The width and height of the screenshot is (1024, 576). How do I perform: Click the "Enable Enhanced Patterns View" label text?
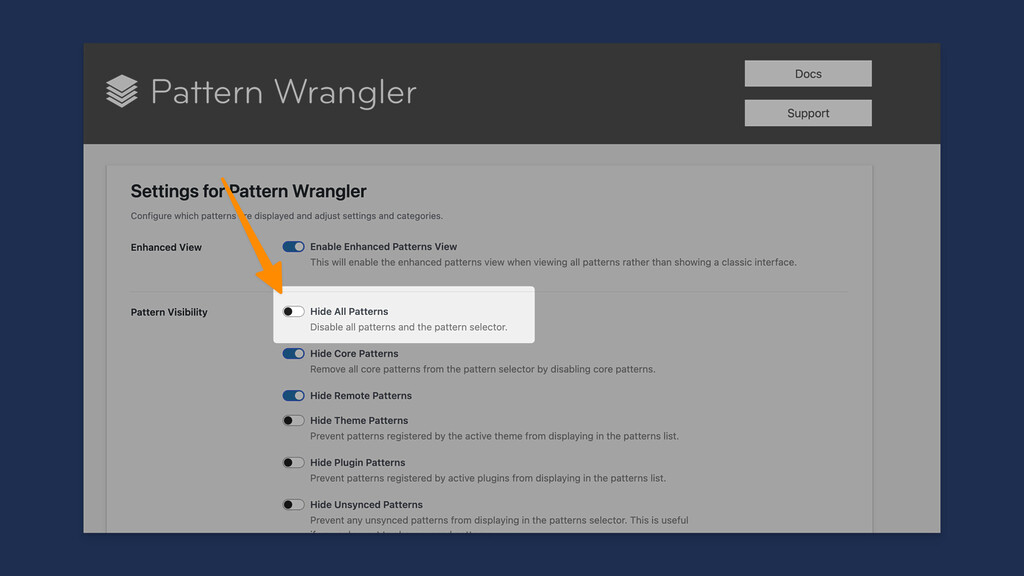pos(383,247)
